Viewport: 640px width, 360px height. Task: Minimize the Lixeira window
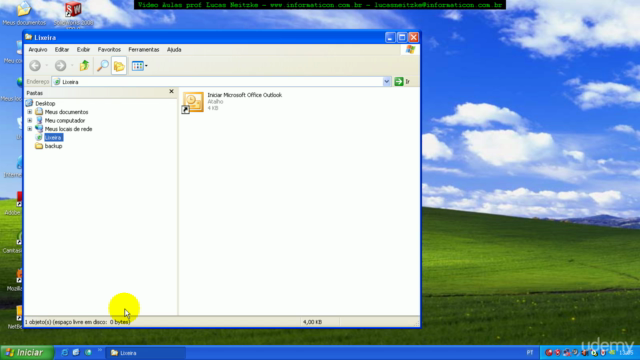click(x=390, y=38)
